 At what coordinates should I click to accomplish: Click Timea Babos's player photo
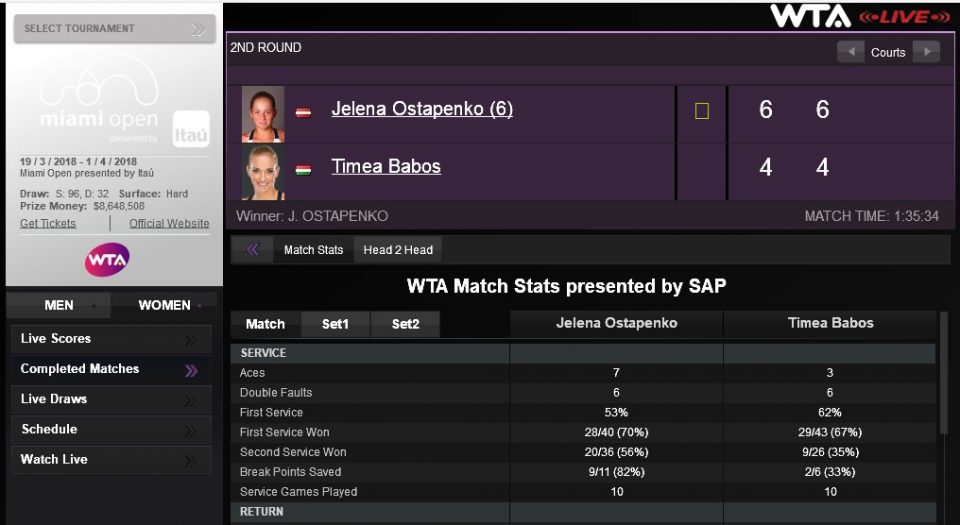click(x=263, y=171)
